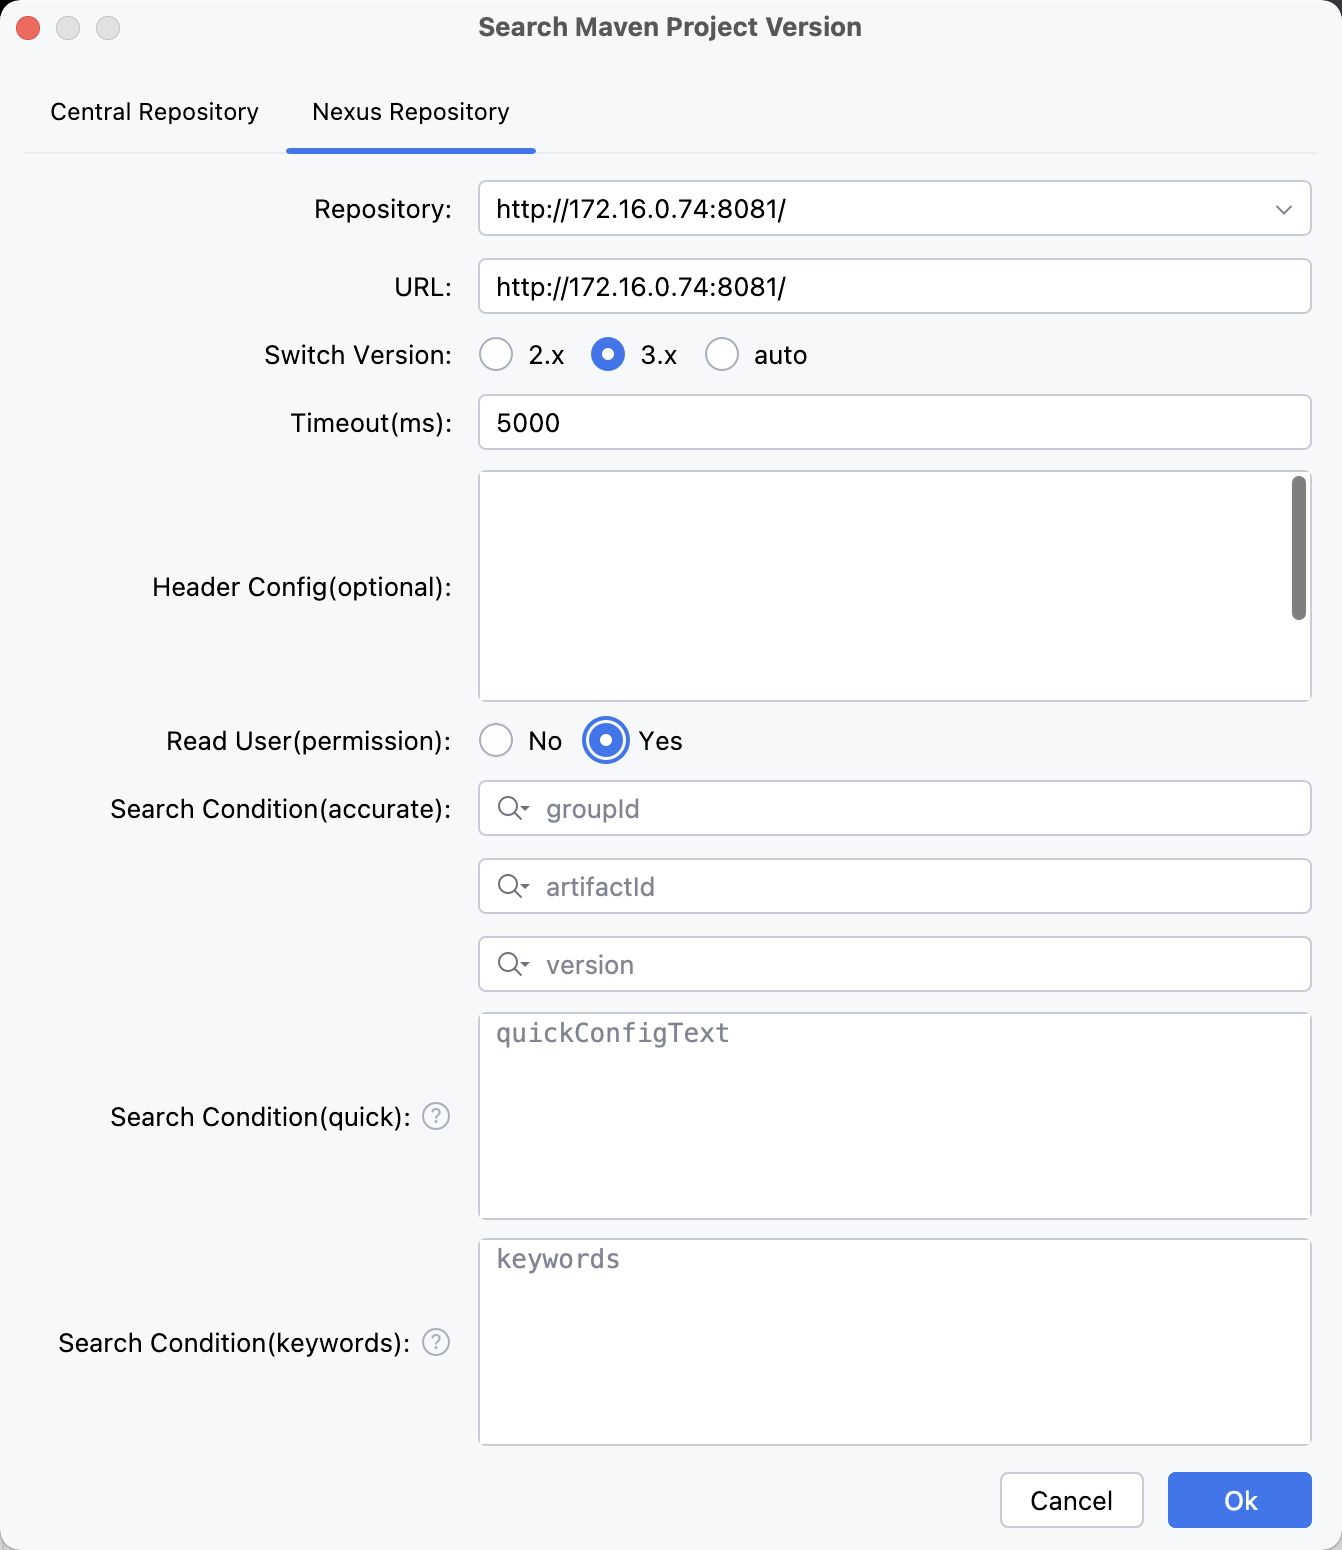Focus the keywords text area
Image resolution: width=1342 pixels, height=1550 pixels.
894,1342
